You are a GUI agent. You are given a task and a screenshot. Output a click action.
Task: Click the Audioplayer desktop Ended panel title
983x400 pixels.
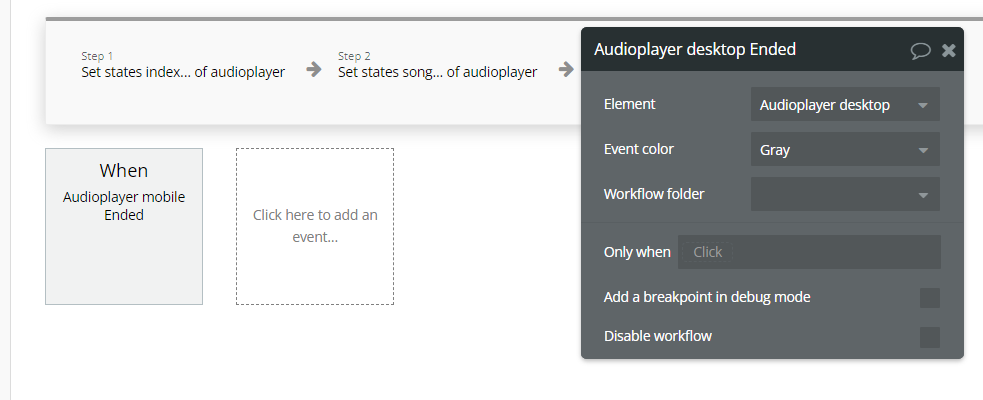[695, 49]
